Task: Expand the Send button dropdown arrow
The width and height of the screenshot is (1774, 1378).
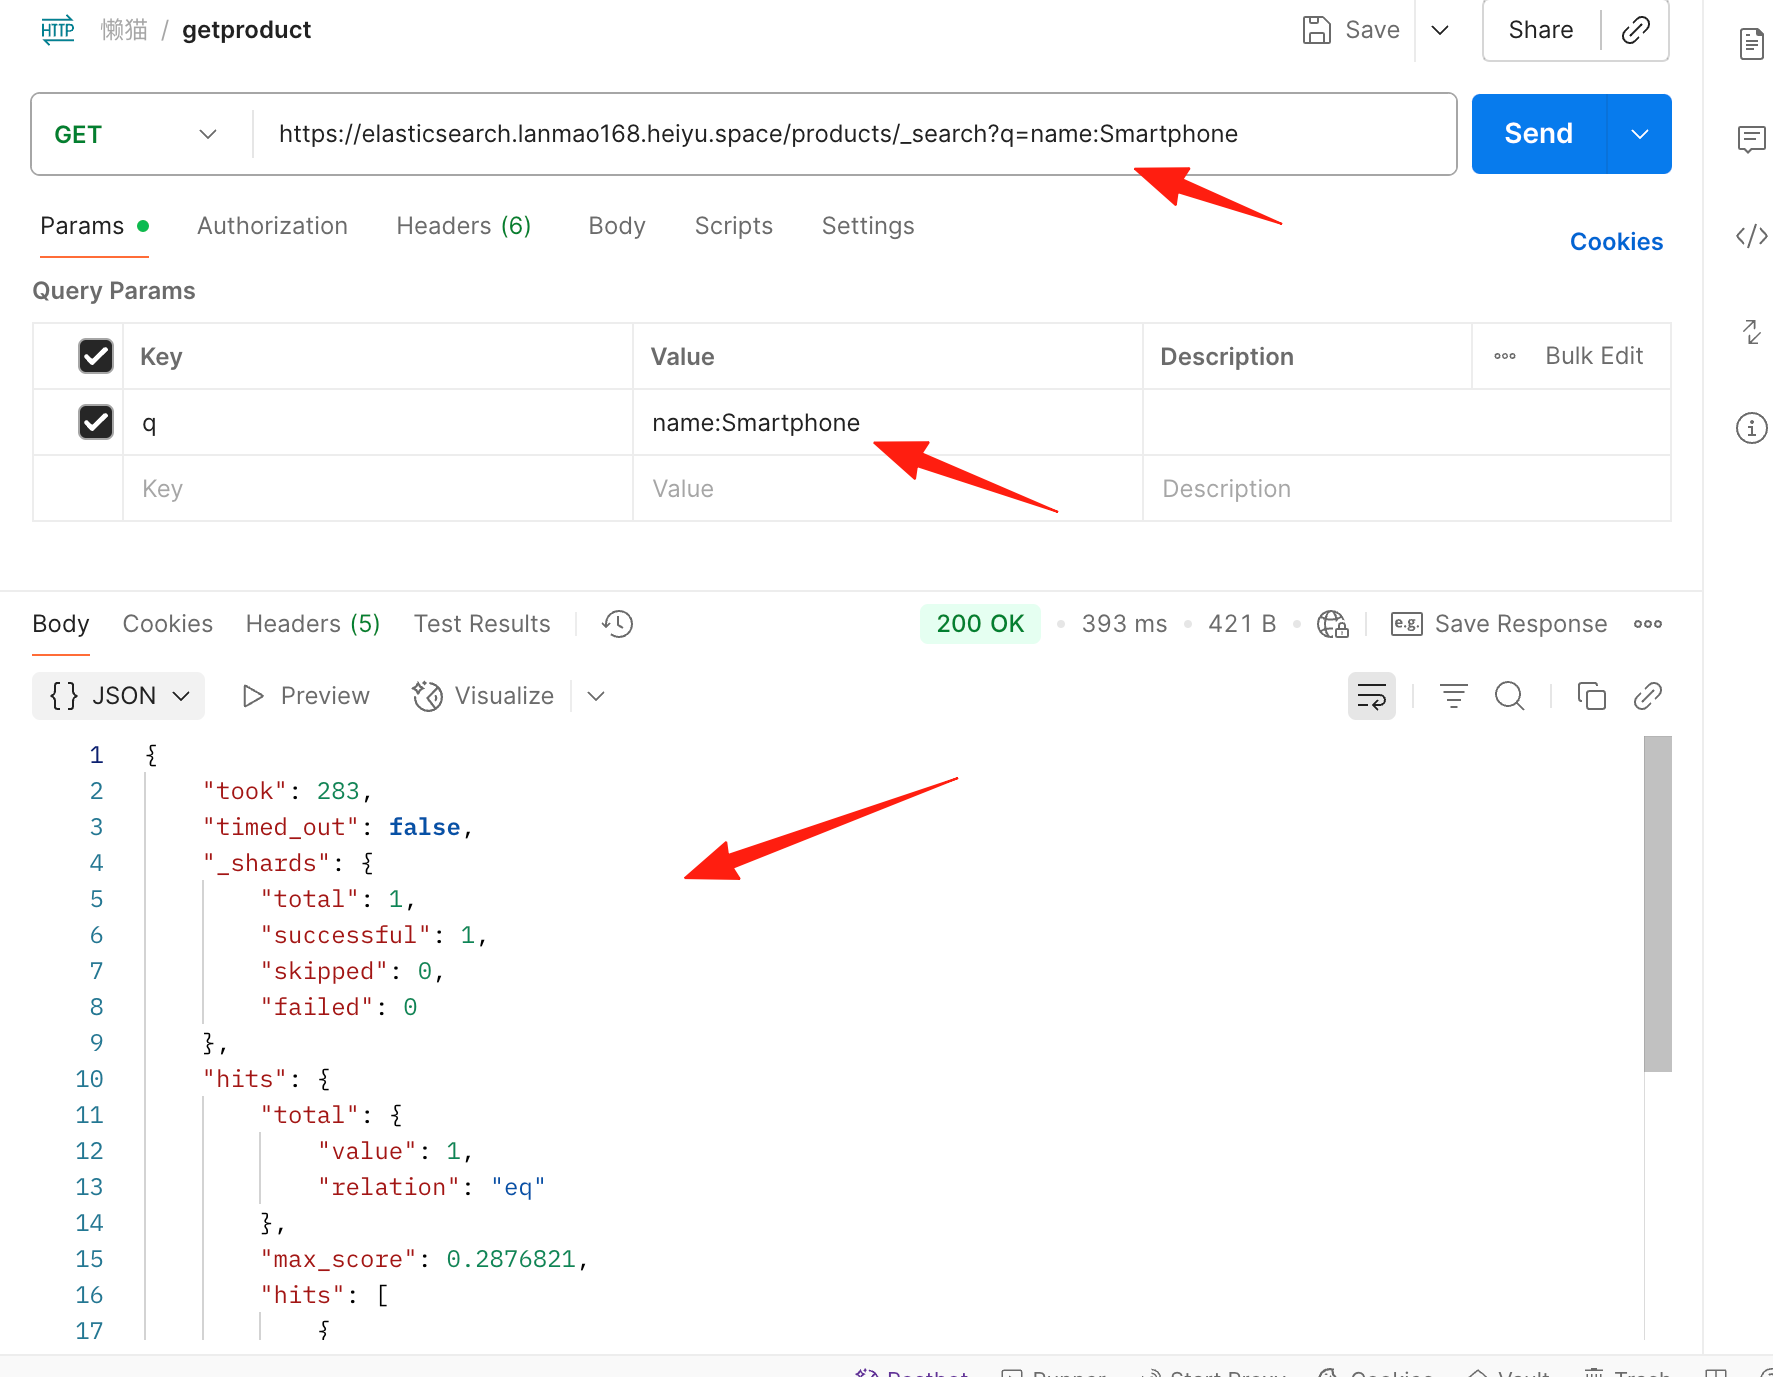Action: click(1639, 134)
